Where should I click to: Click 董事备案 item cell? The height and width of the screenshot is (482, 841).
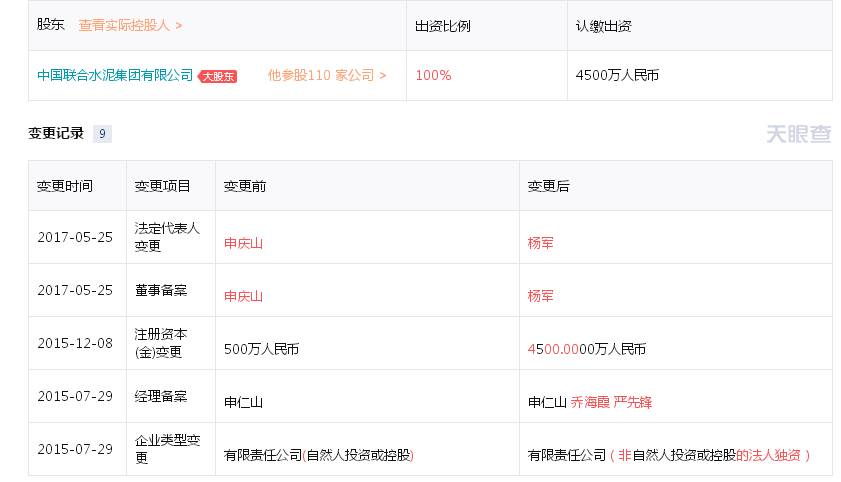tap(161, 290)
